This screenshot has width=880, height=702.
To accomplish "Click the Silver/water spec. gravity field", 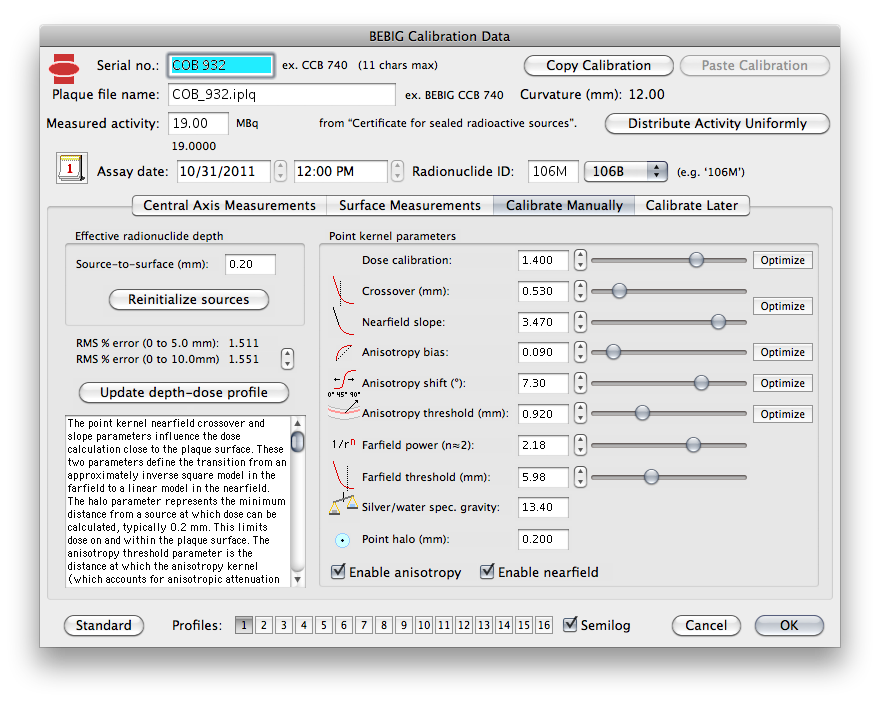I will (543, 507).
